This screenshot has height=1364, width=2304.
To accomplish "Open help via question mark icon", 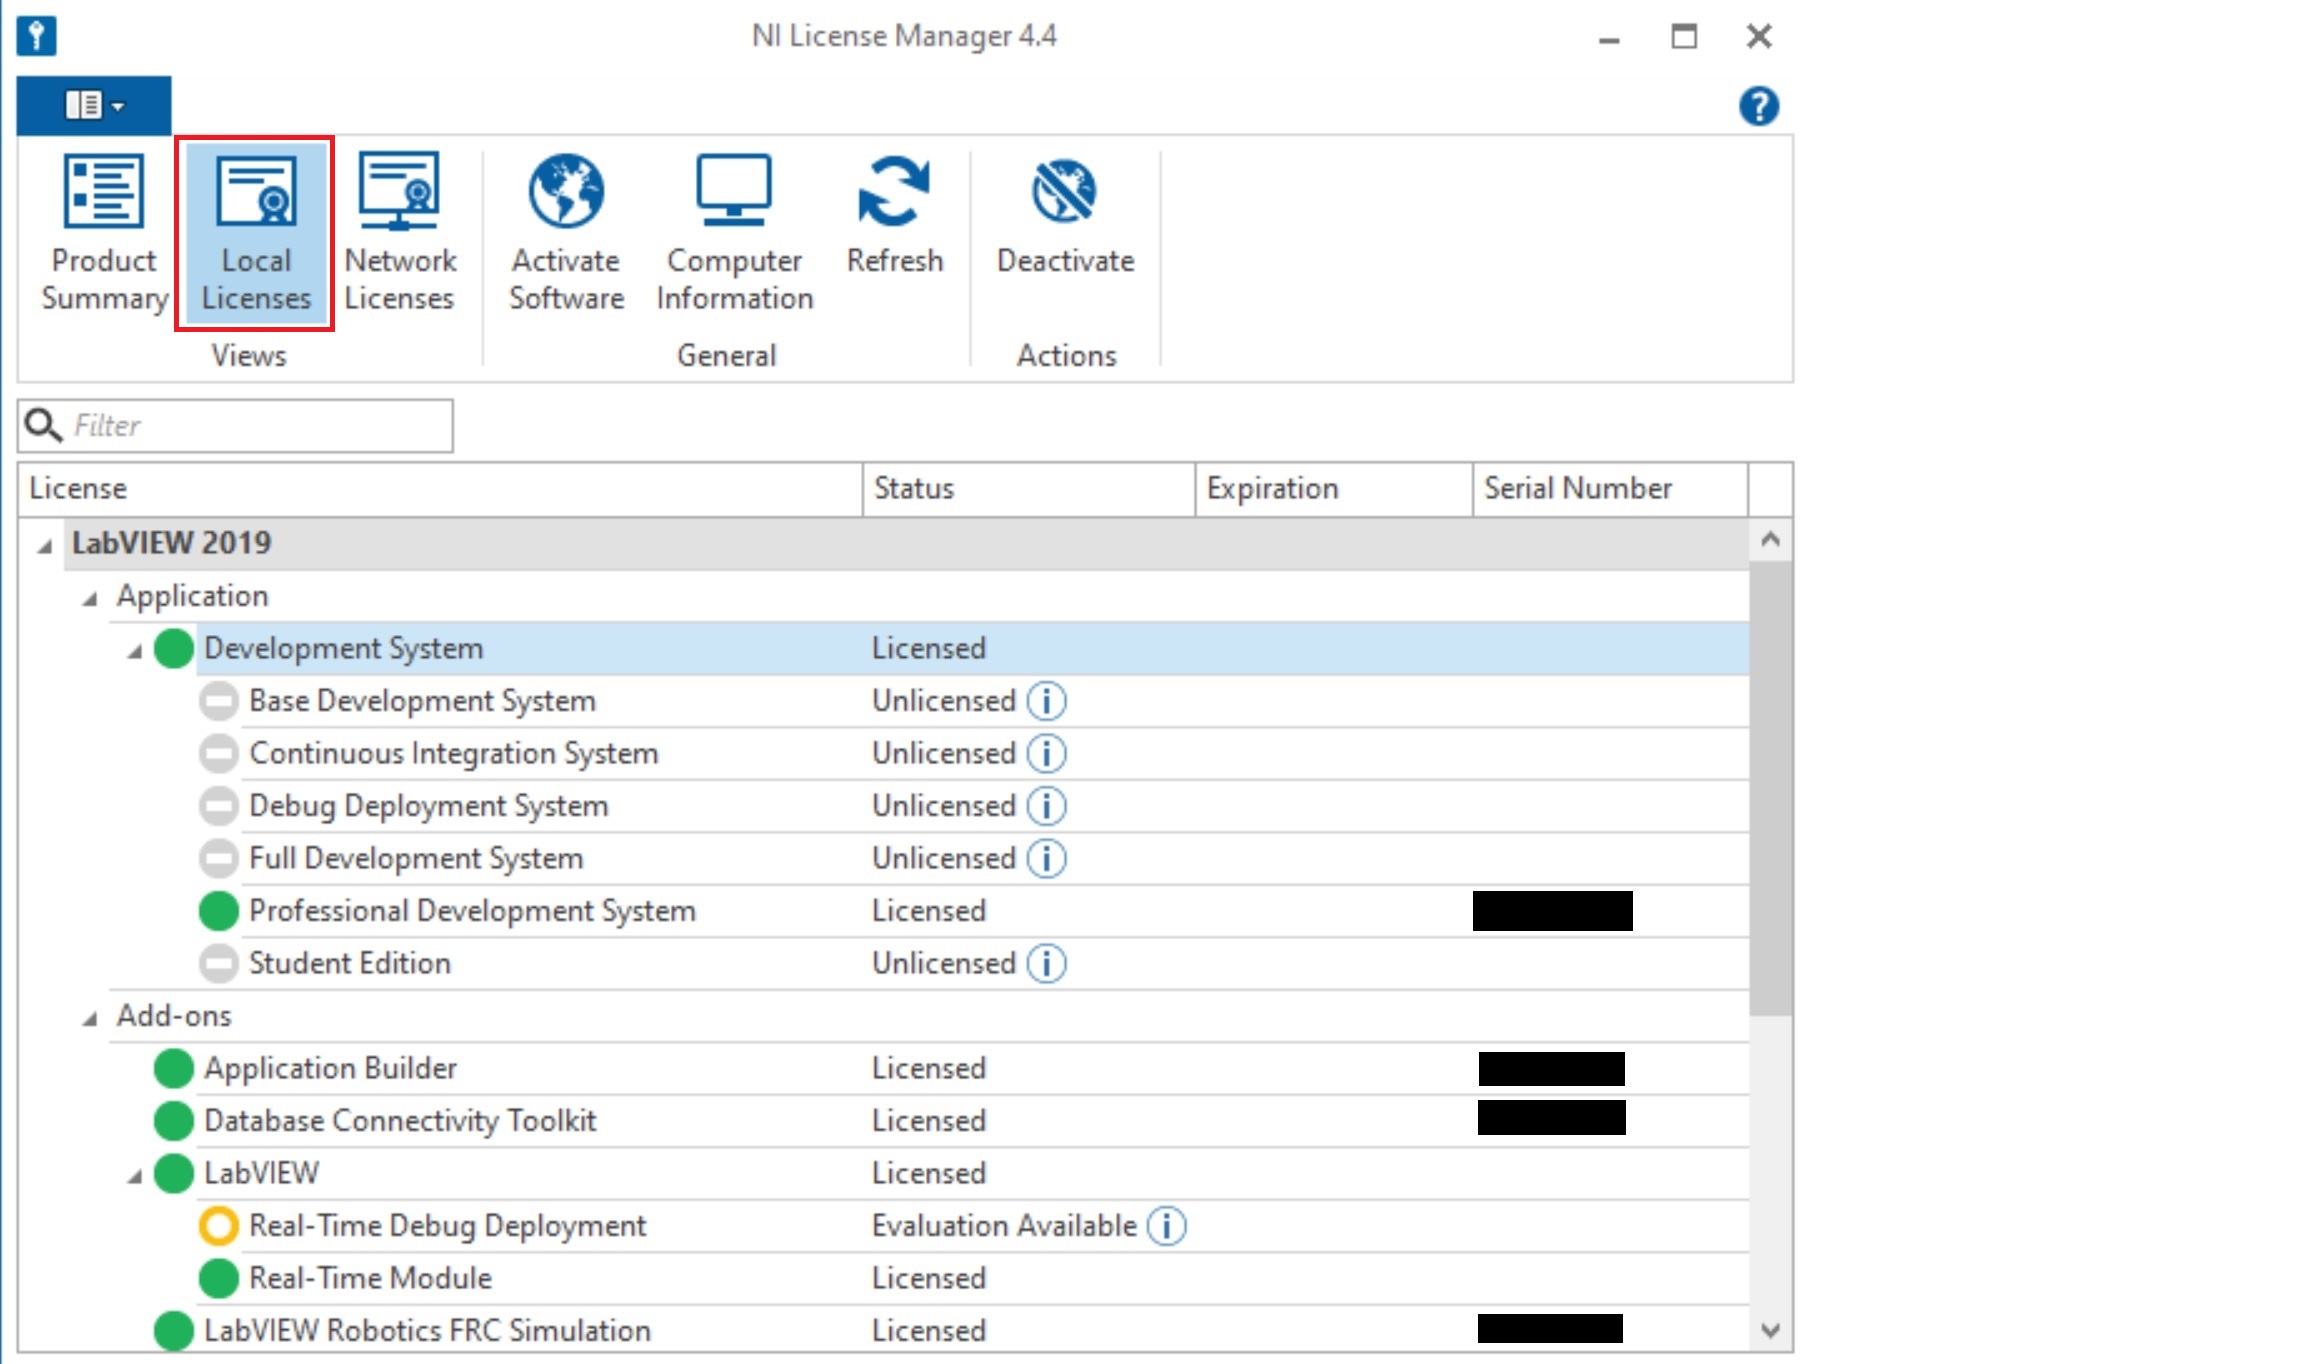I will pos(1758,106).
